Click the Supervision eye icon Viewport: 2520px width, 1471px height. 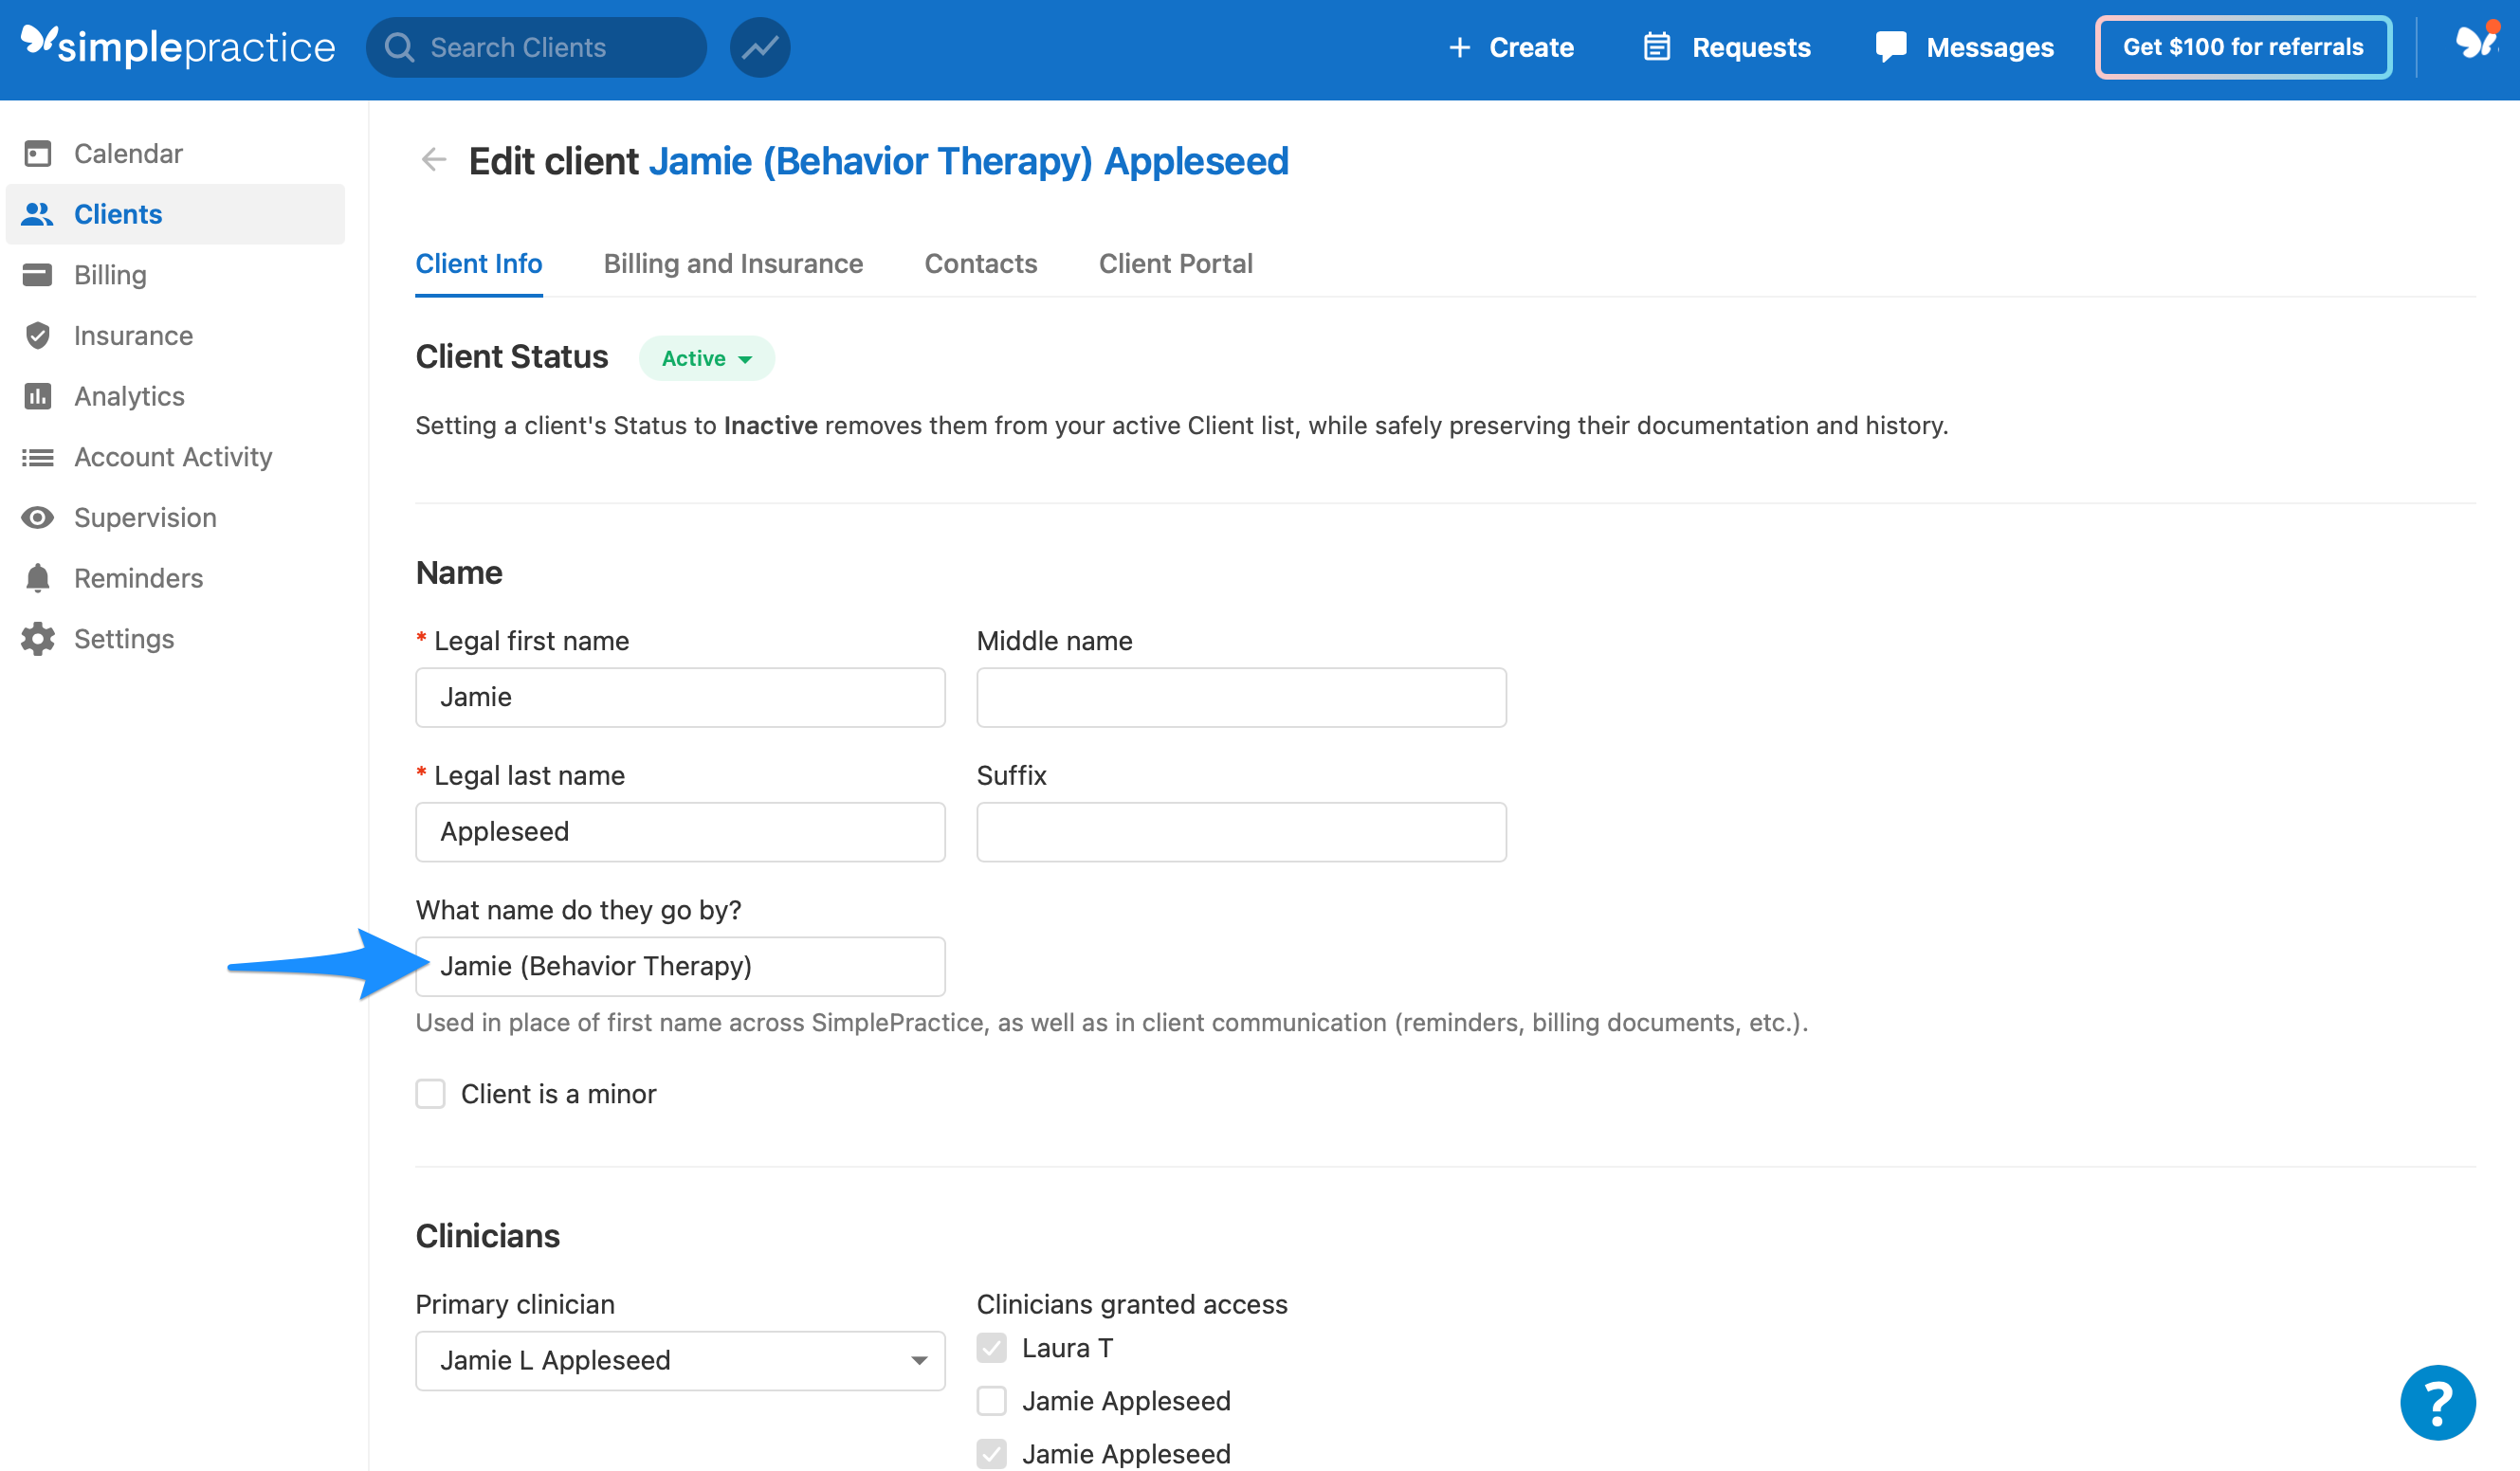[38, 517]
